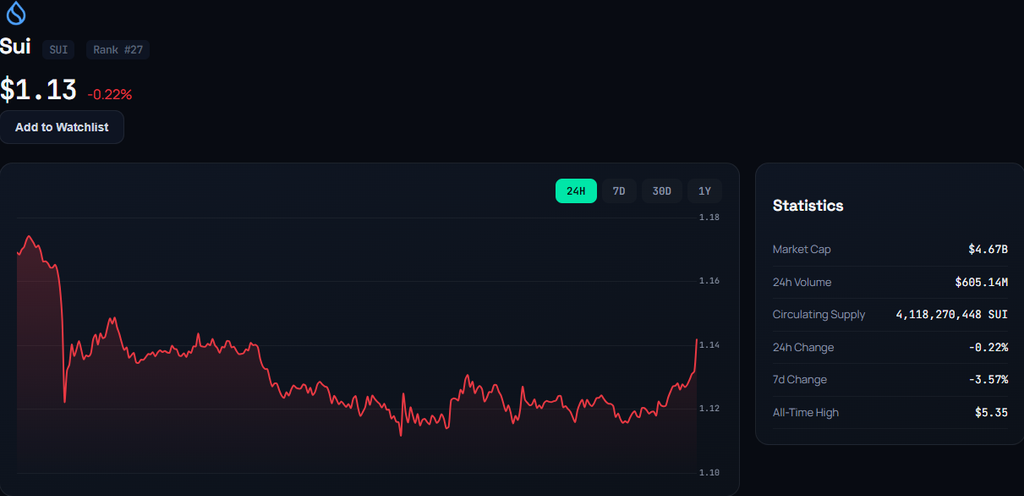Image resolution: width=1024 pixels, height=496 pixels.
Task: Show the 1Y price chart
Action: click(705, 191)
